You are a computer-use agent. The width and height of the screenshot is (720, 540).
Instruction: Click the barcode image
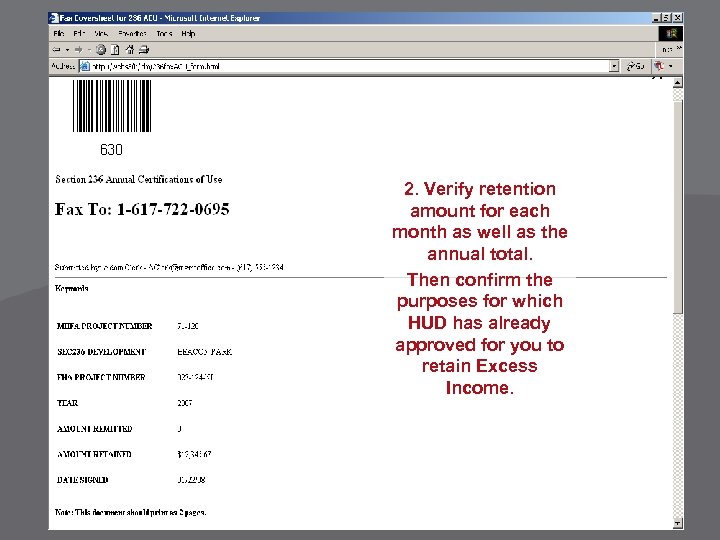(112, 106)
